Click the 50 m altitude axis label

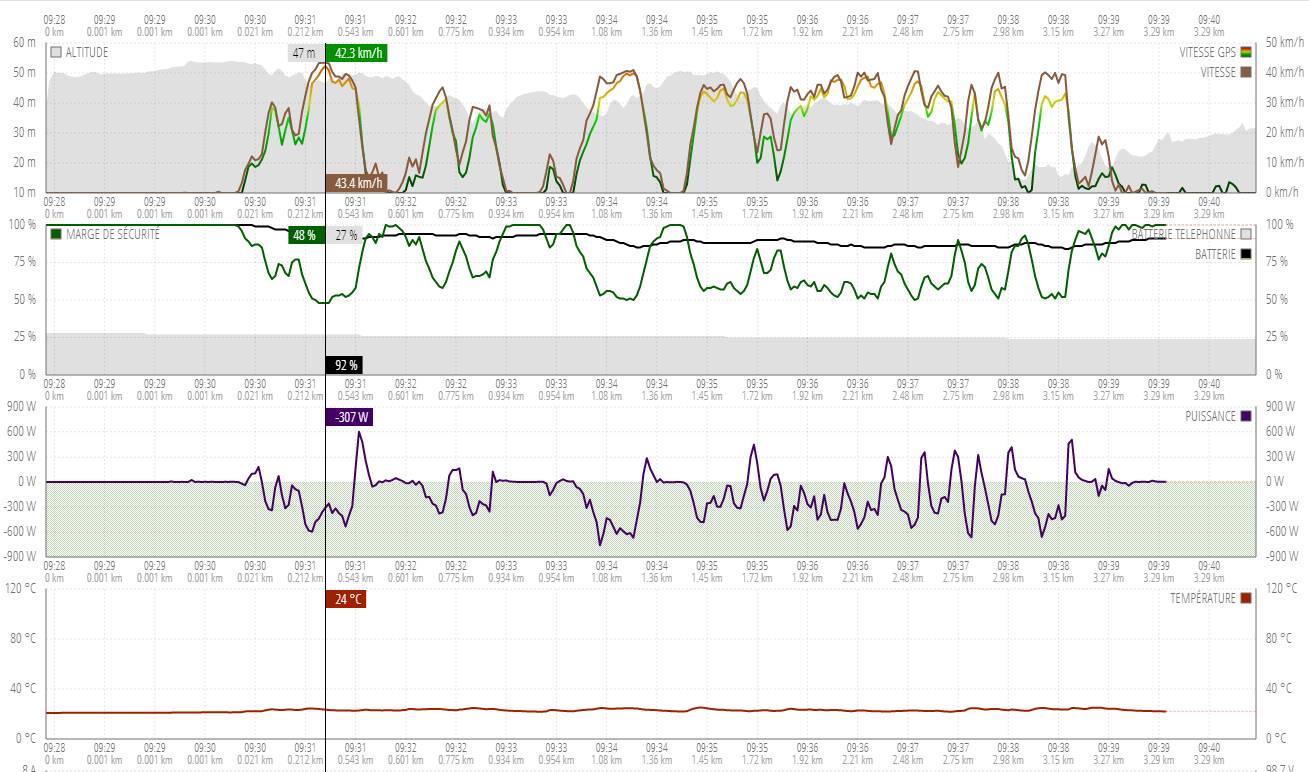click(x=25, y=73)
